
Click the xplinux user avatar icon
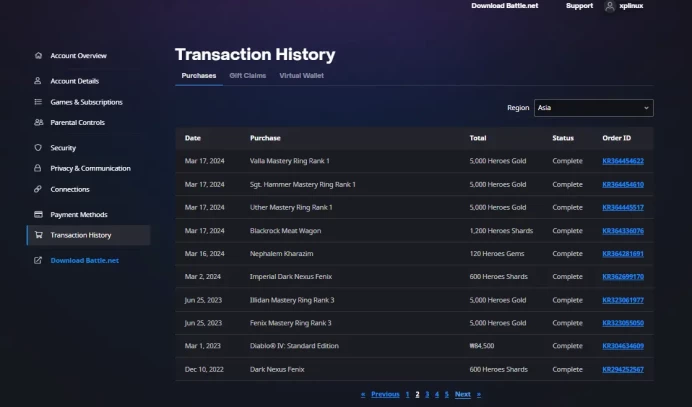(x=609, y=6)
